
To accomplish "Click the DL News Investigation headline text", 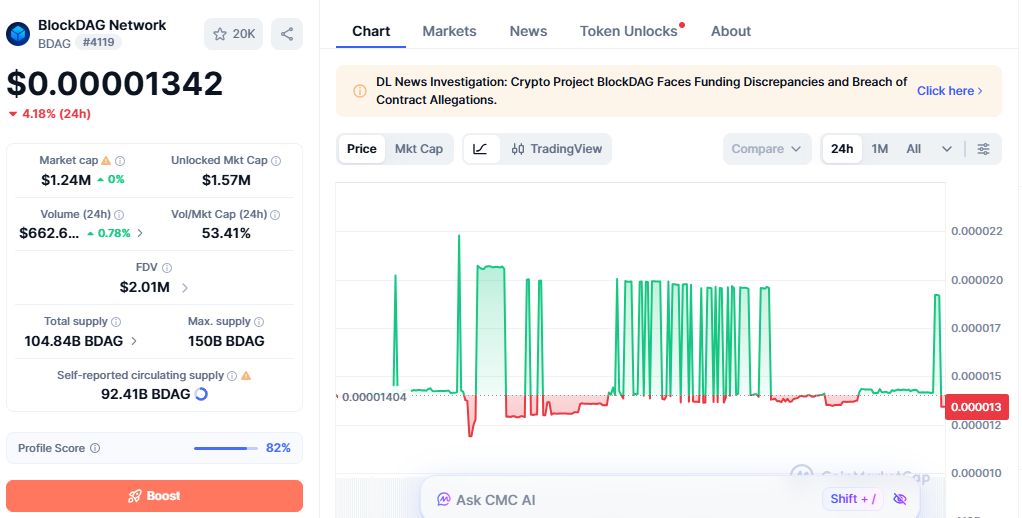I will pyautogui.click(x=641, y=91).
